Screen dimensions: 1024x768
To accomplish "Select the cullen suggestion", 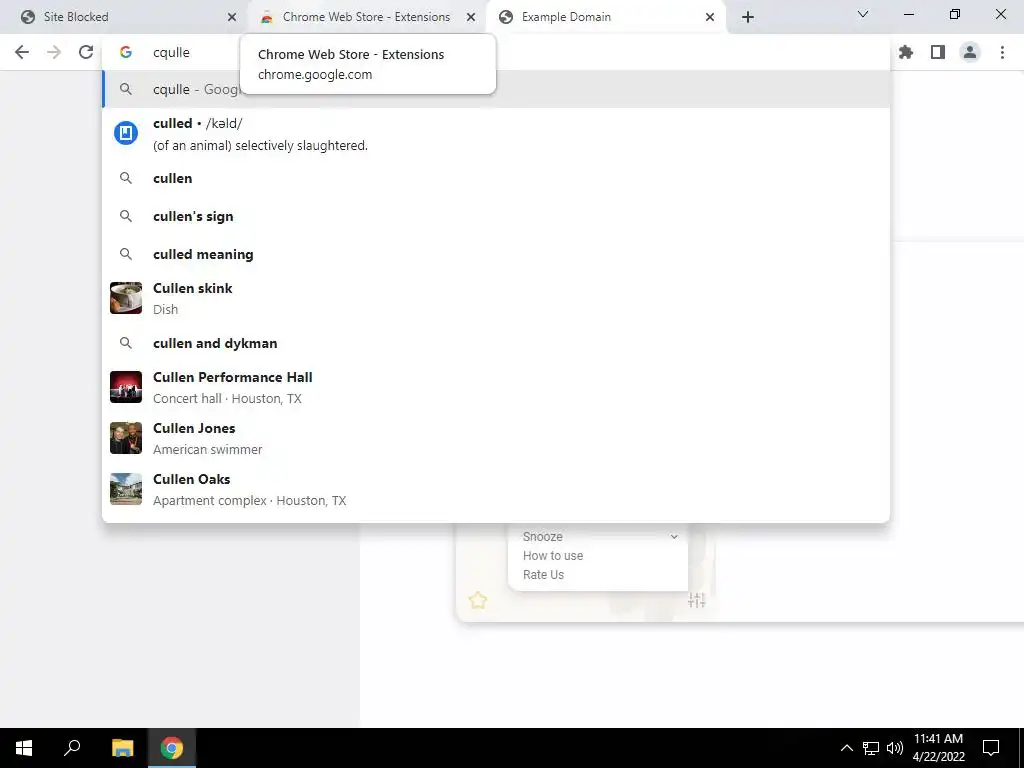I will [x=496, y=178].
